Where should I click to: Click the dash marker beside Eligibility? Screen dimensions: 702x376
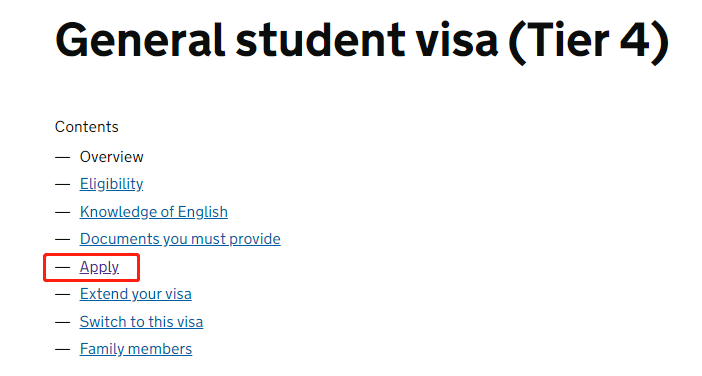(x=63, y=184)
